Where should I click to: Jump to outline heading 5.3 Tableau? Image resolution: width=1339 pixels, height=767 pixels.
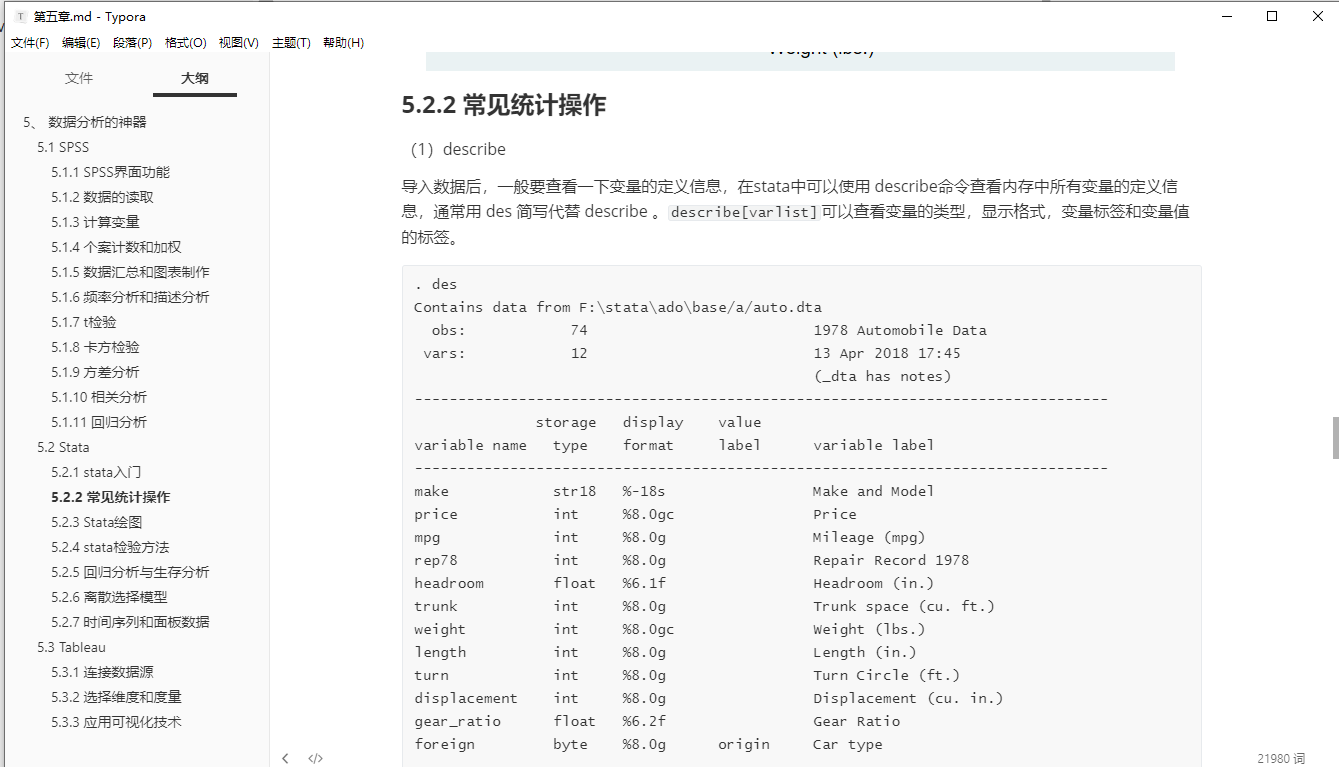click(71, 647)
